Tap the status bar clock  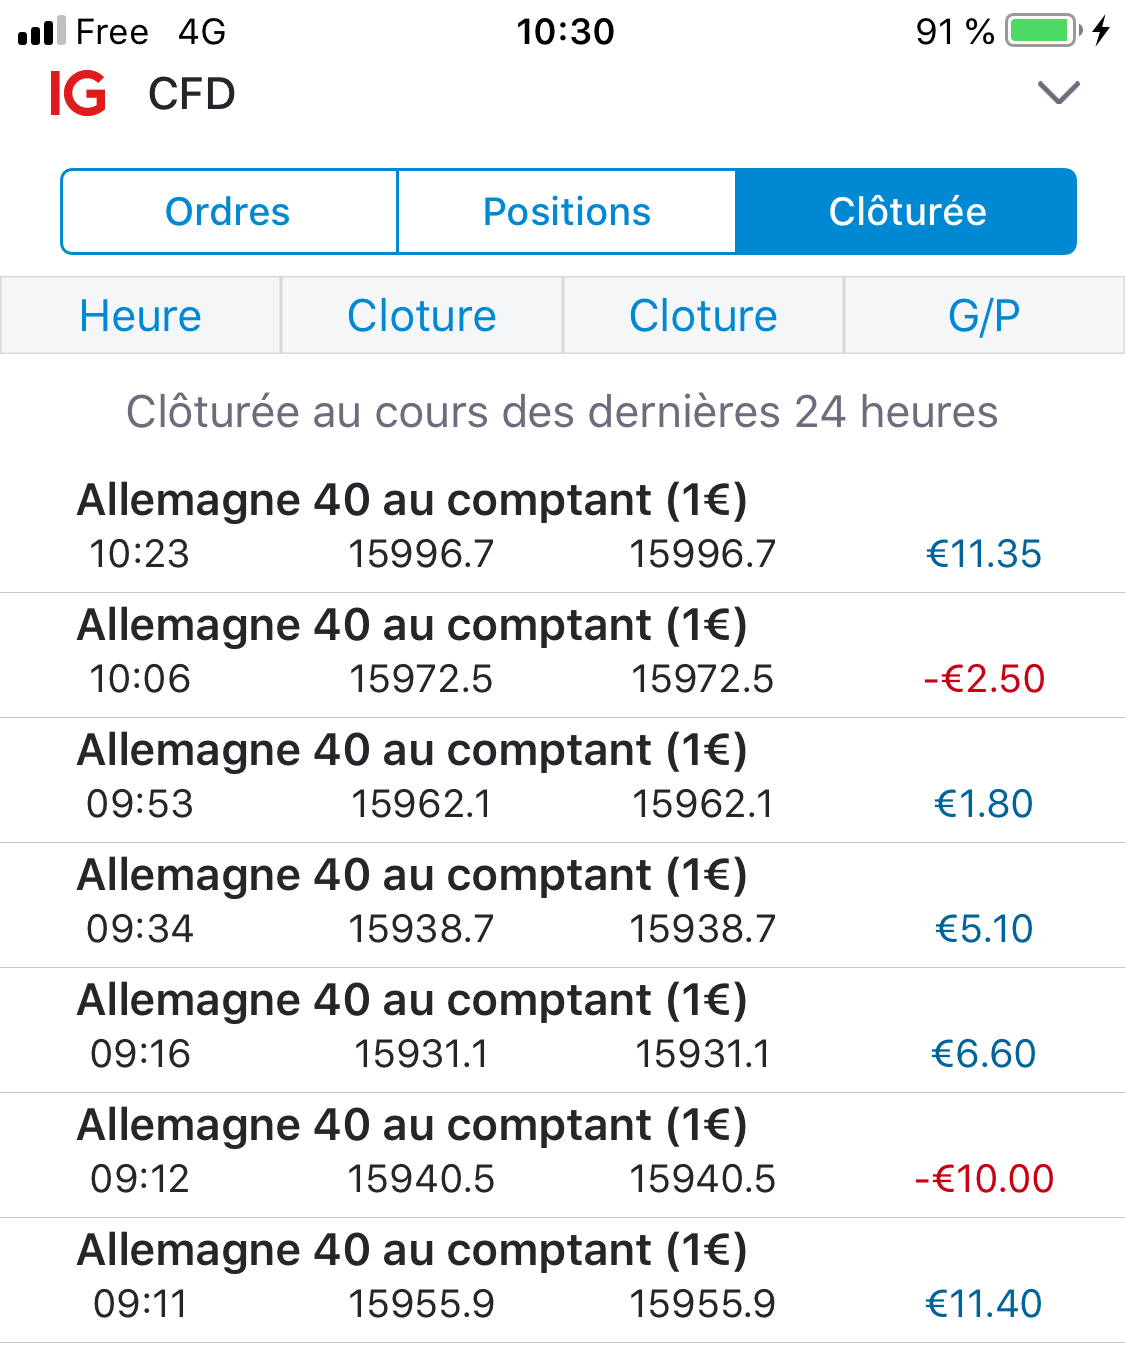point(565,32)
